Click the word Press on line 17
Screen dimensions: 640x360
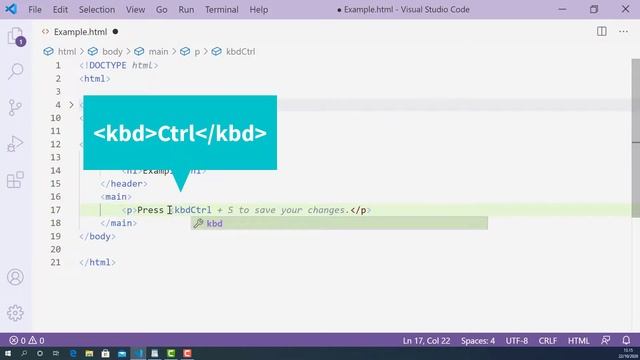[x=150, y=210]
